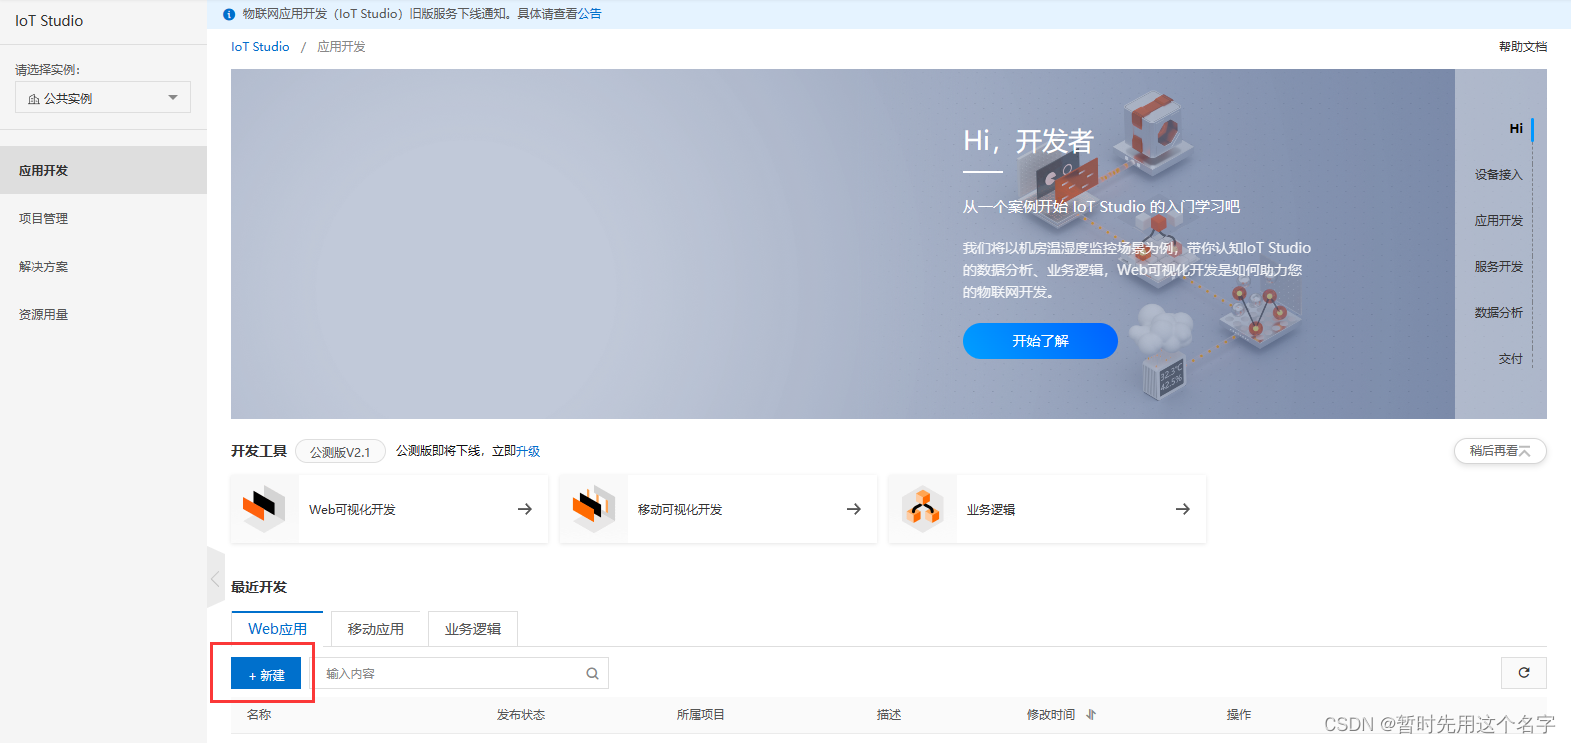
Task: Click the 开发工具 section heading
Action: [x=259, y=451]
